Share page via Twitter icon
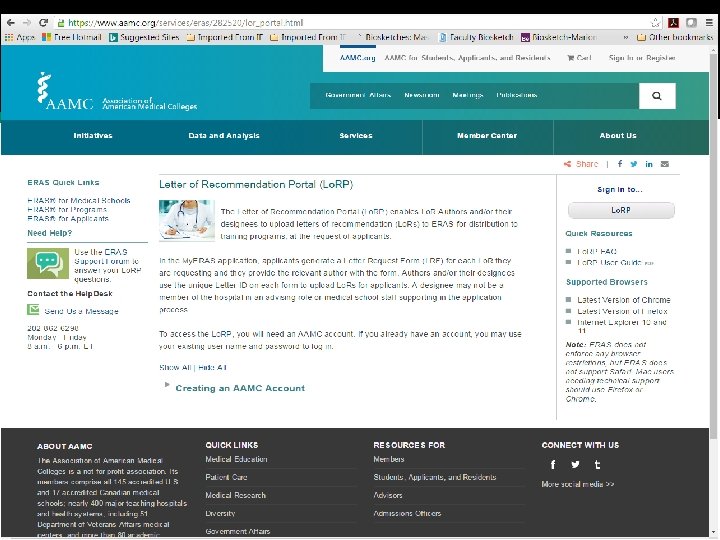 point(634,164)
